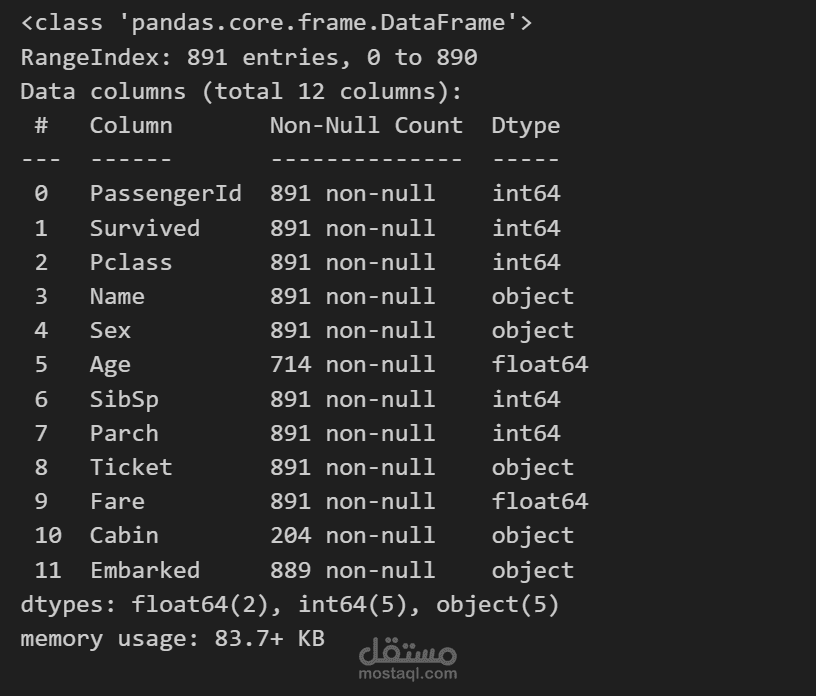
Task: Click the SibSp column name
Action: tap(124, 399)
